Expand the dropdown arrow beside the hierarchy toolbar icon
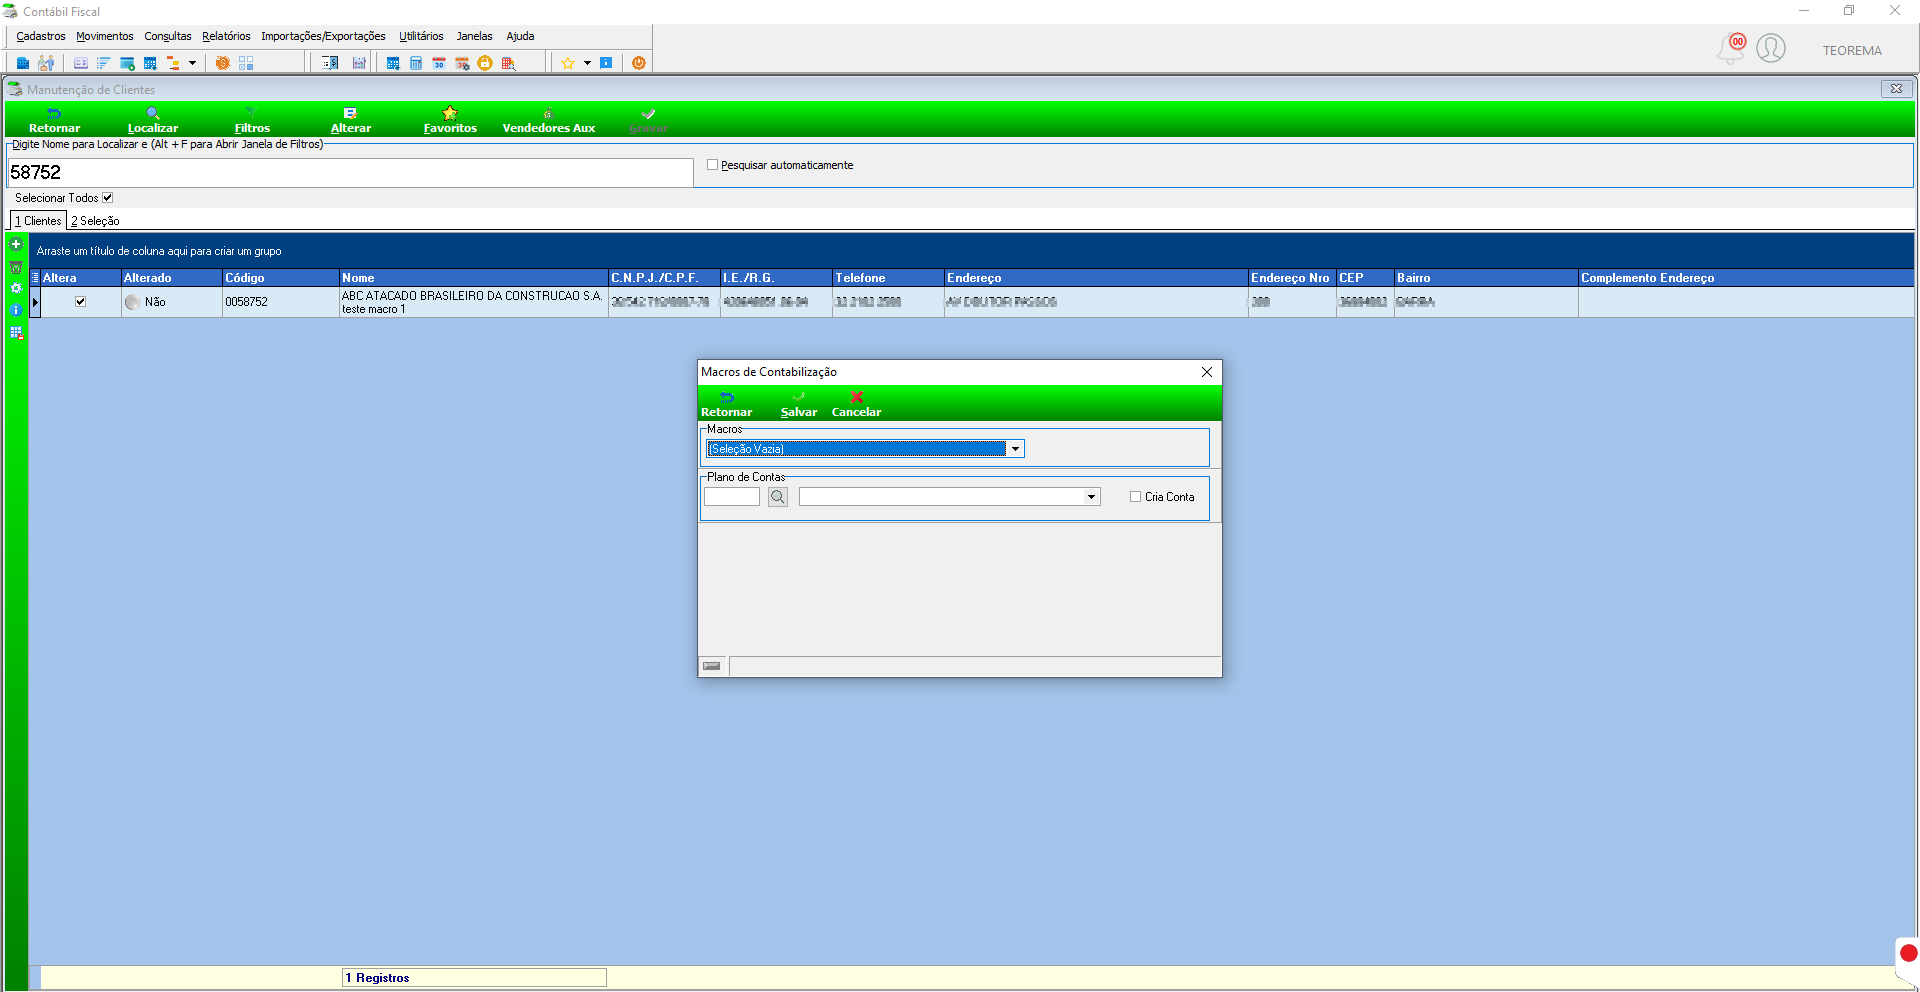 click(192, 63)
